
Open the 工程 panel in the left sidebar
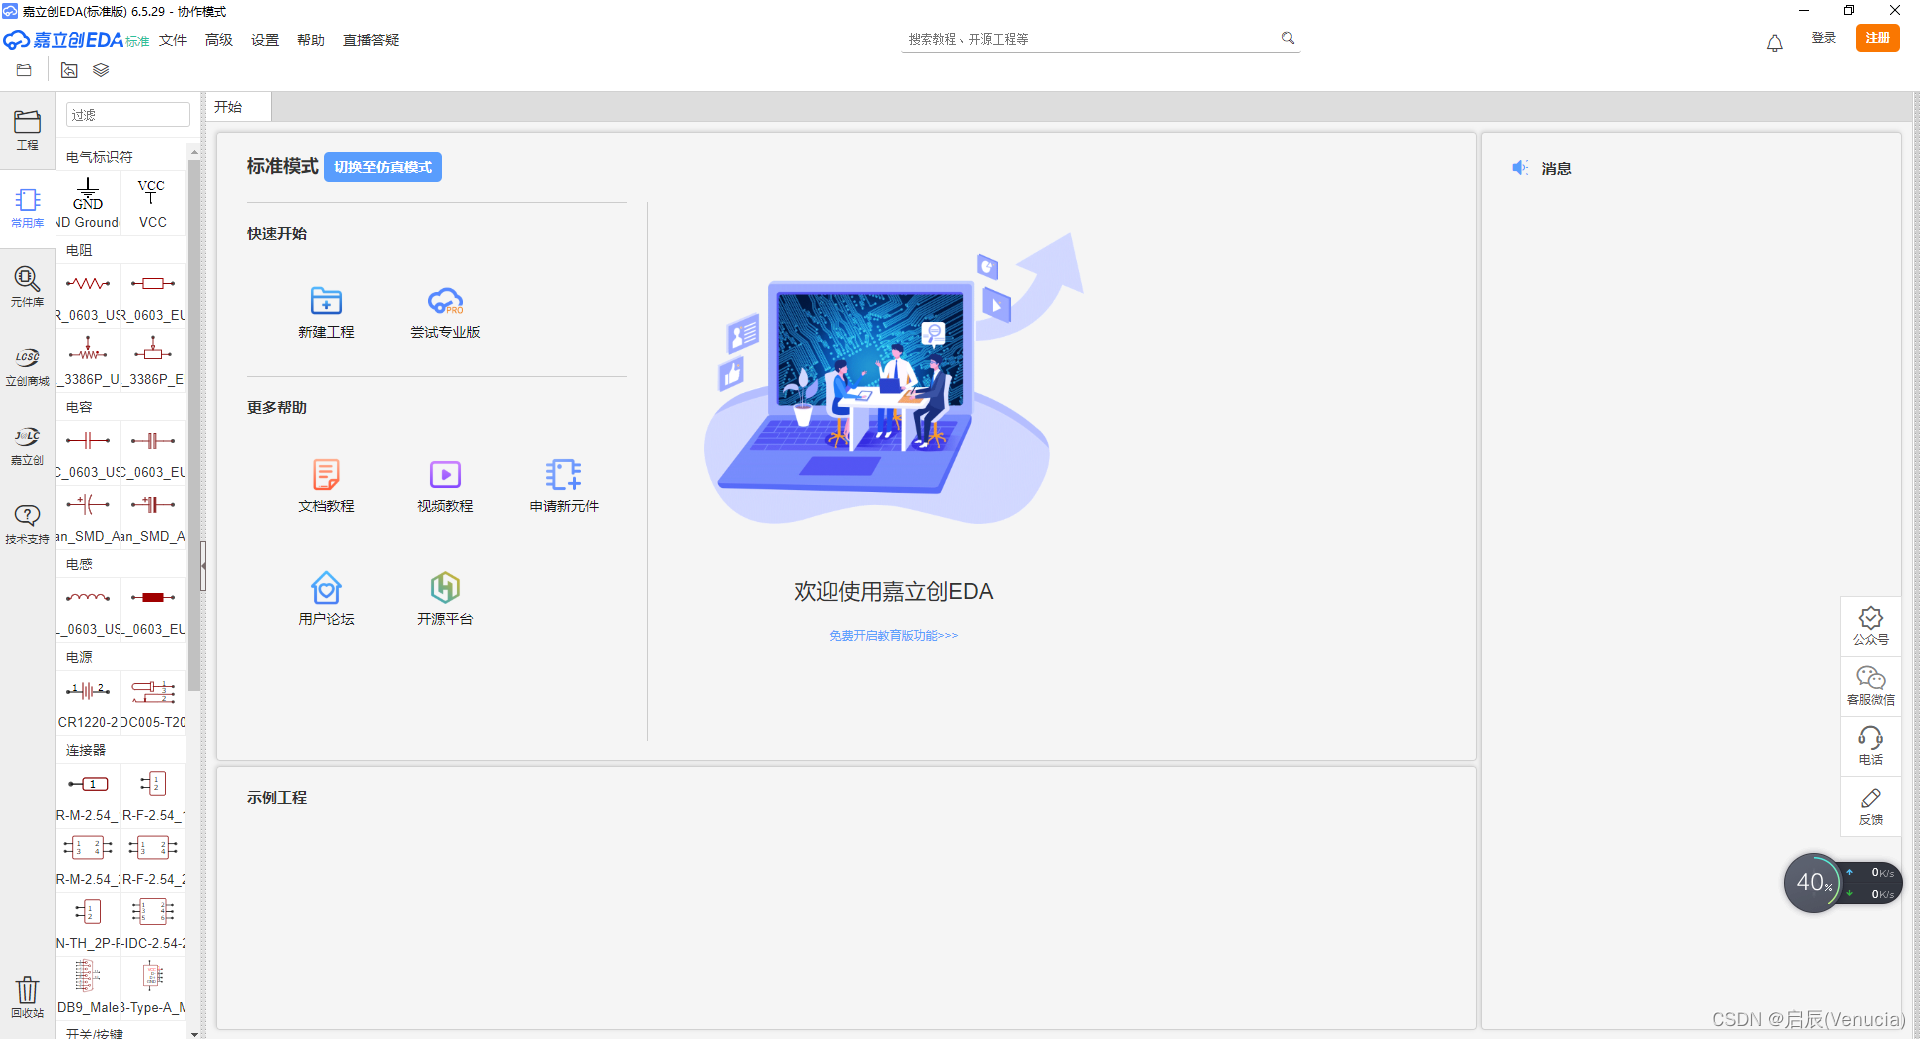(x=27, y=131)
